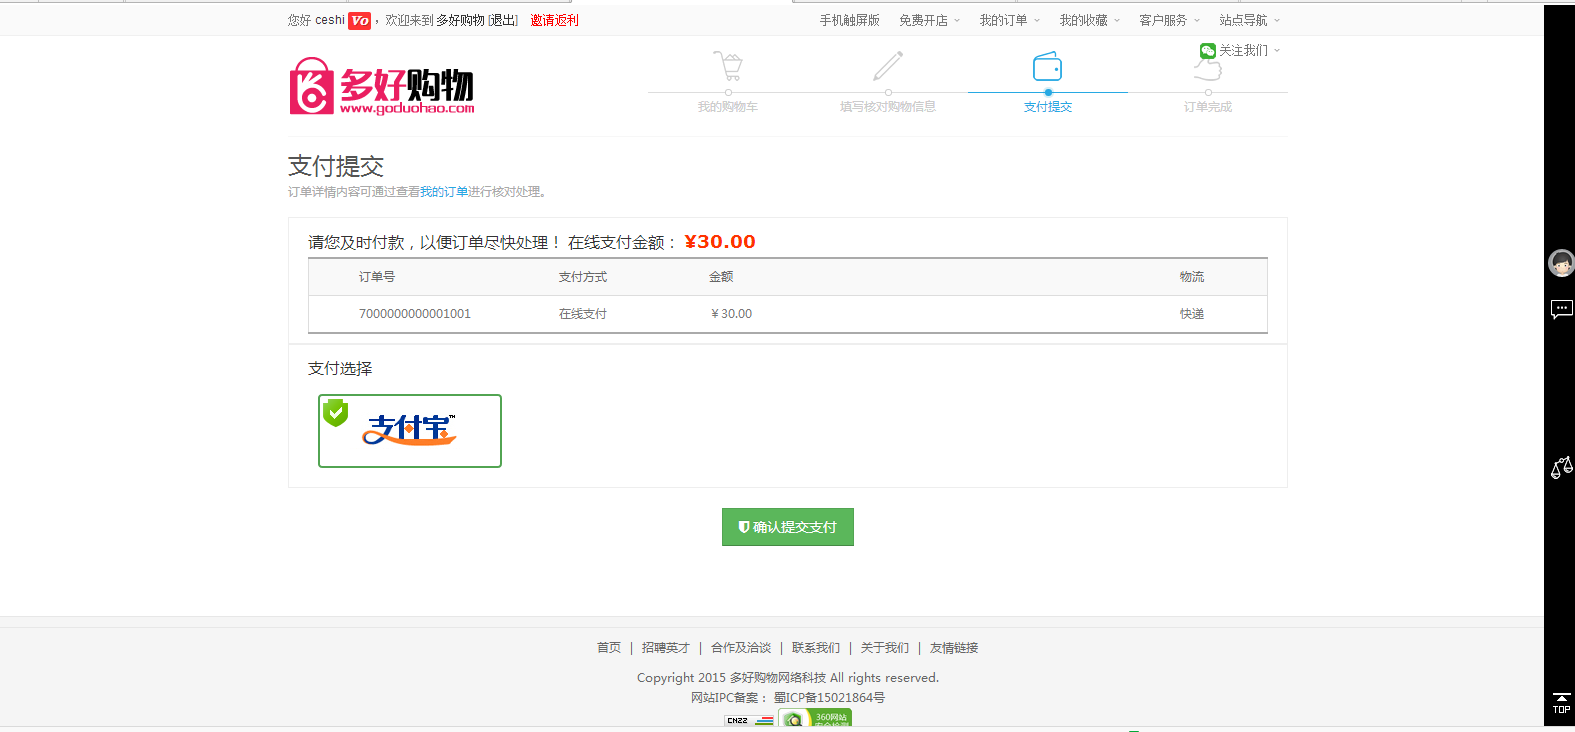Expand the 我的收藏 dropdown
This screenshot has height=732, width=1575.
(1090, 20)
